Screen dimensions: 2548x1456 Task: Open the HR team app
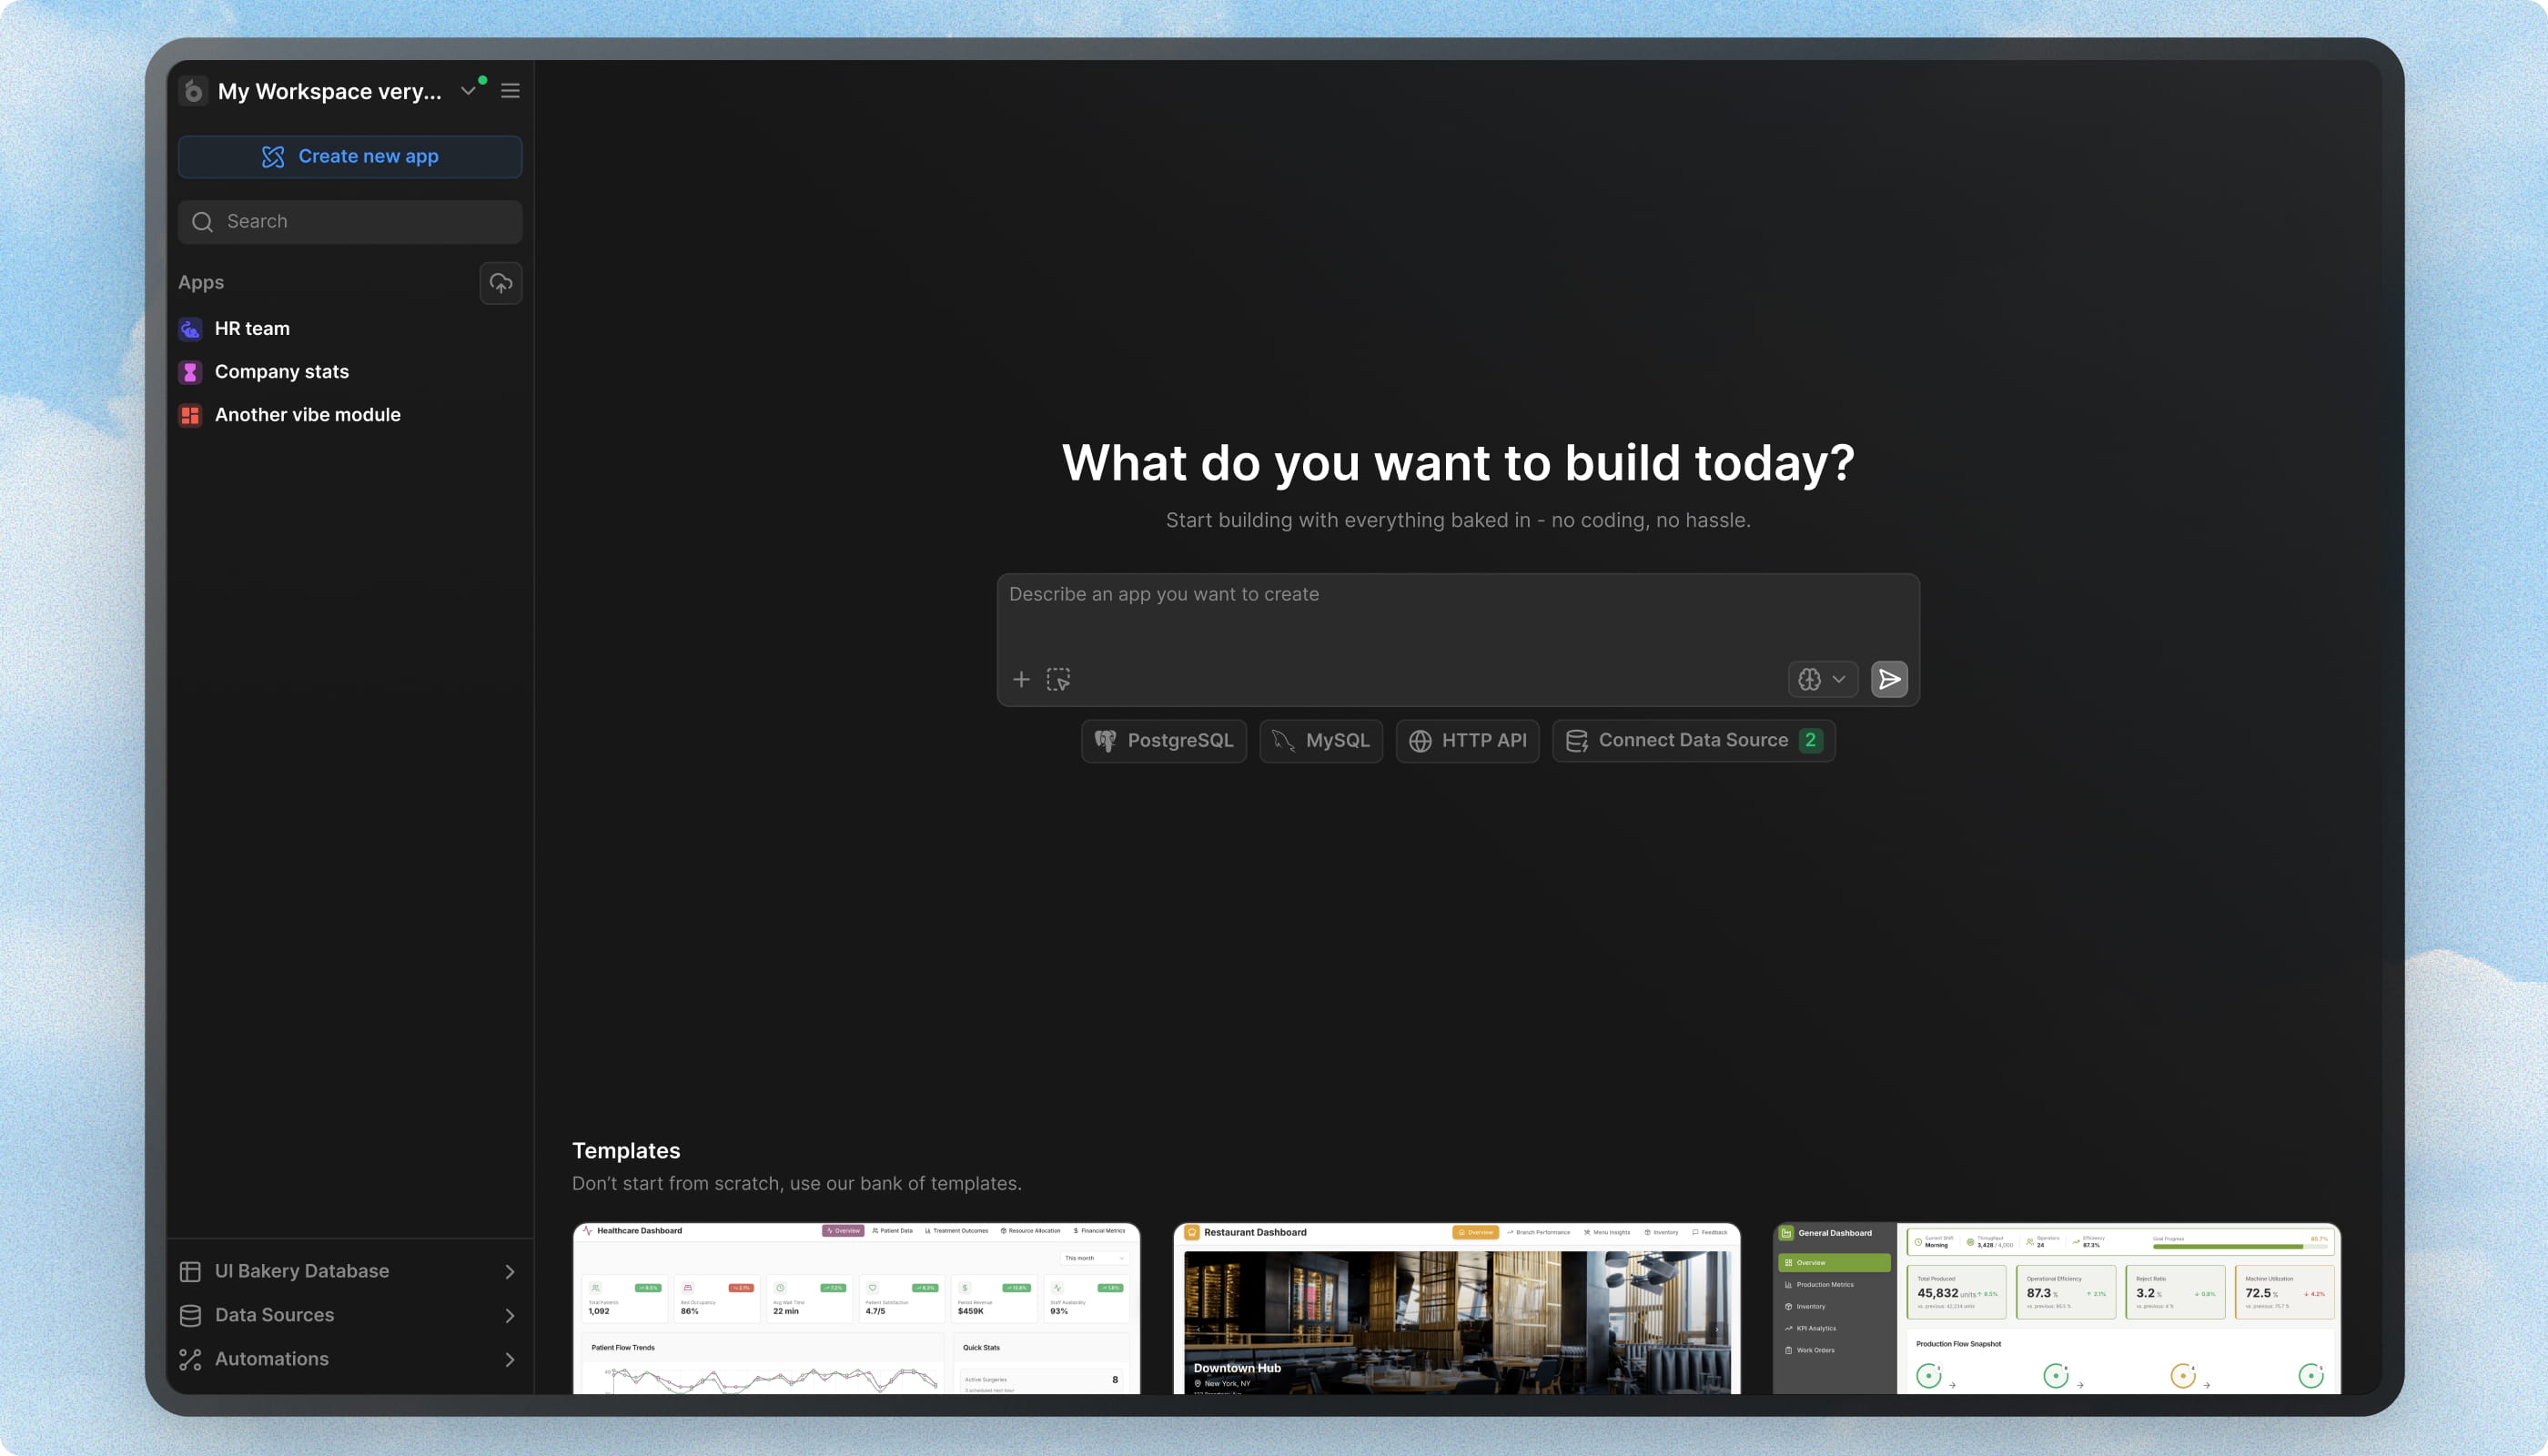tap(252, 328)
